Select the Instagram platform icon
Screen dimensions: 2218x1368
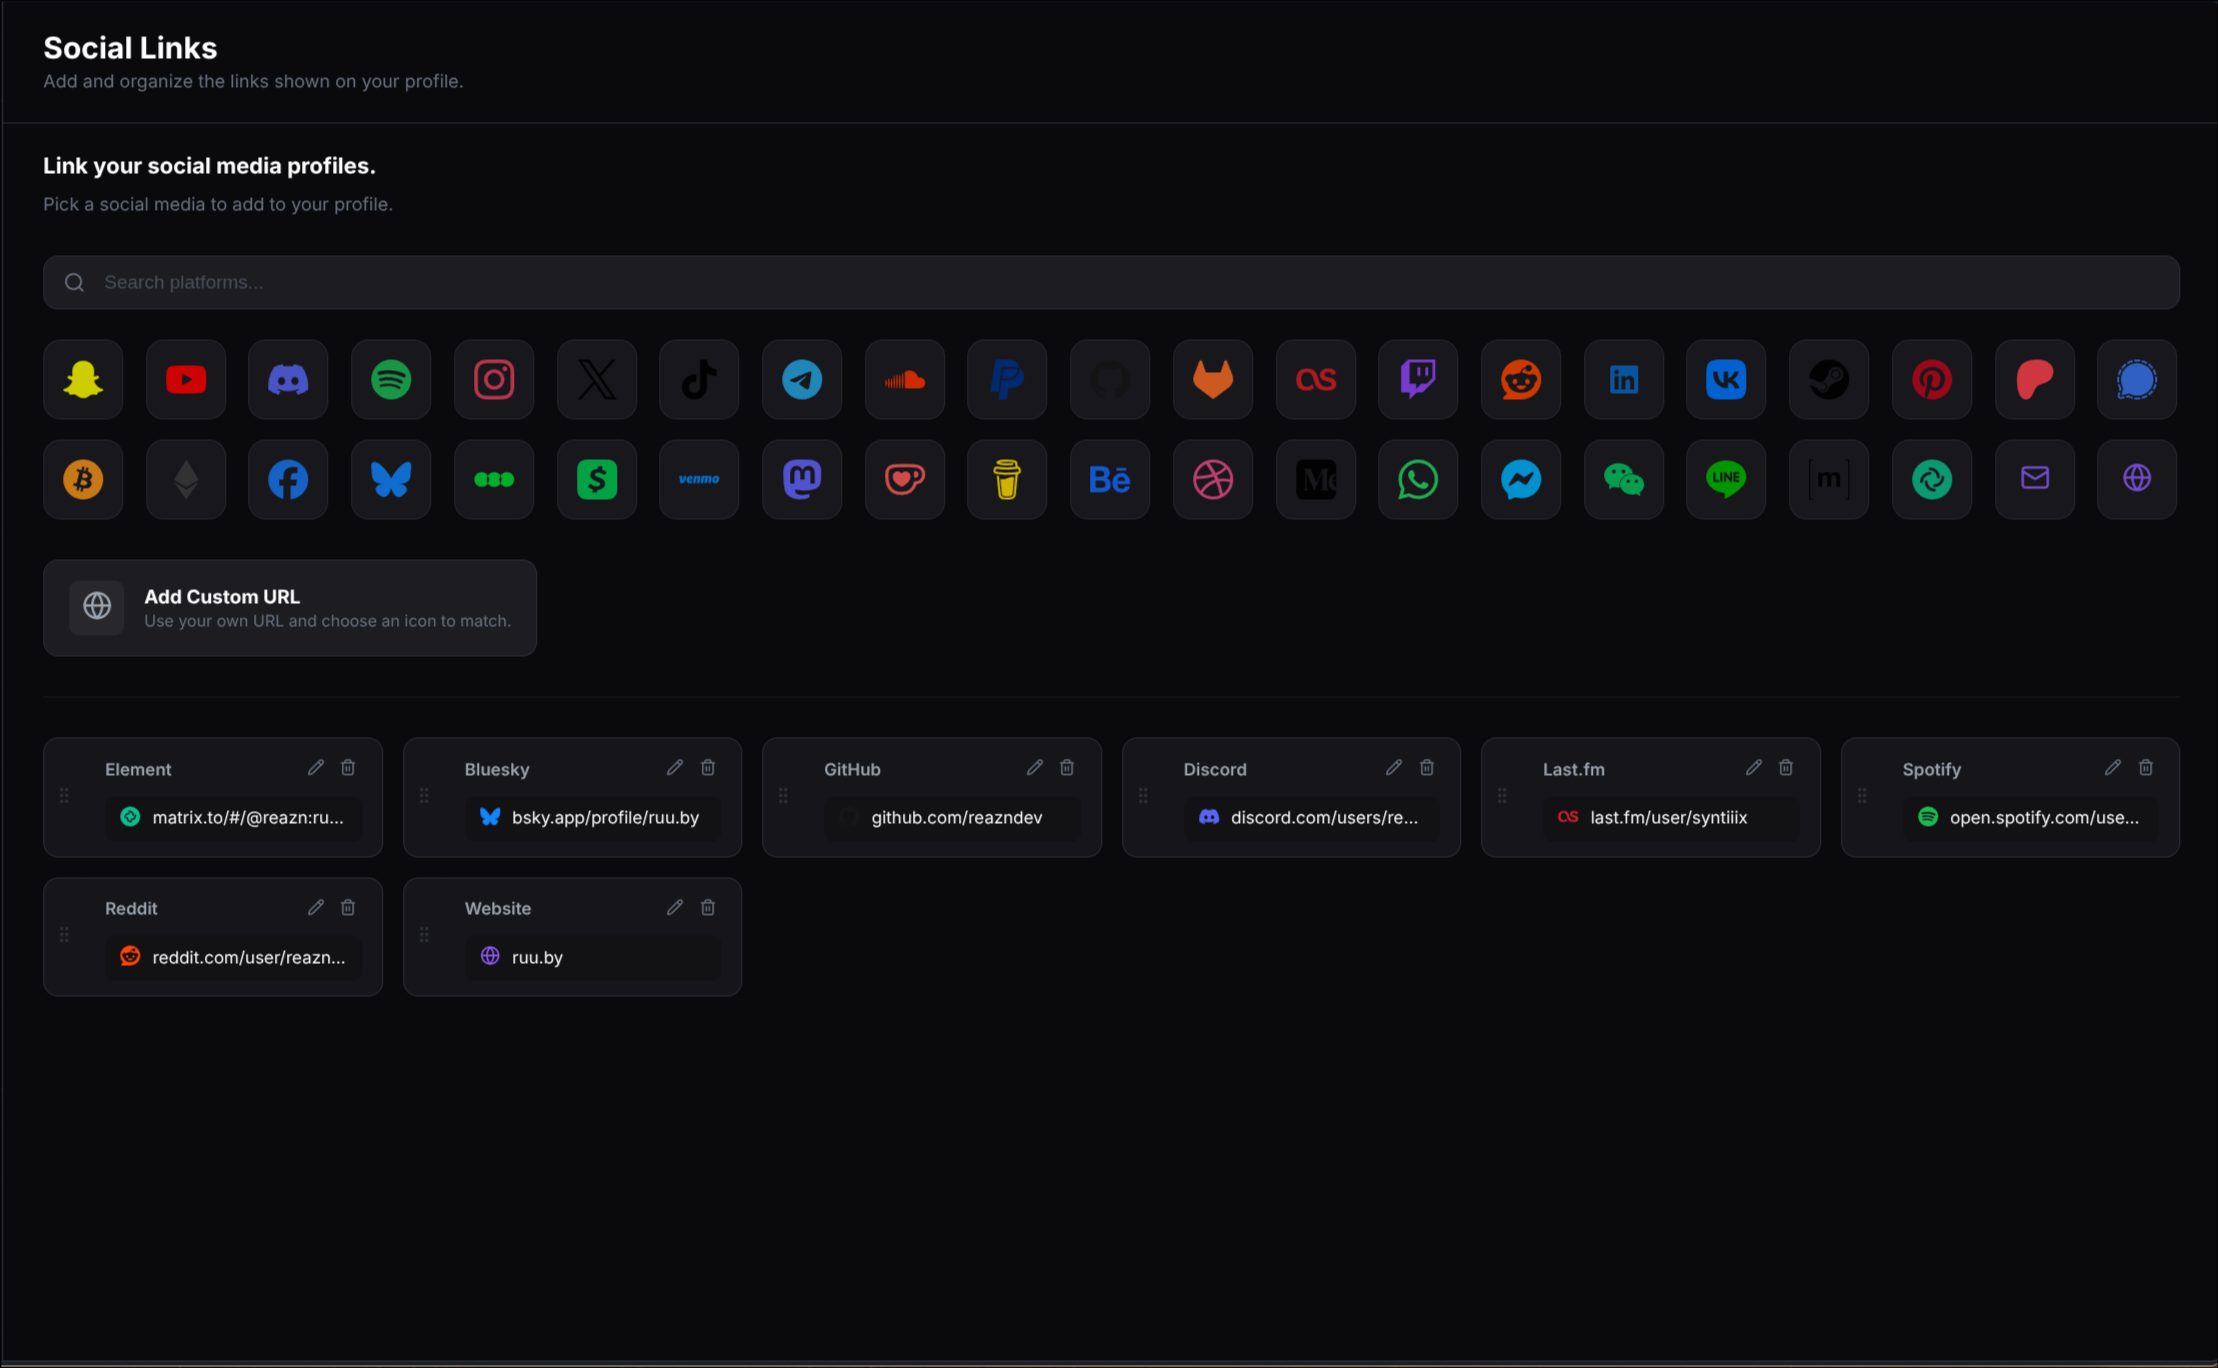click(x=494, y=380)
